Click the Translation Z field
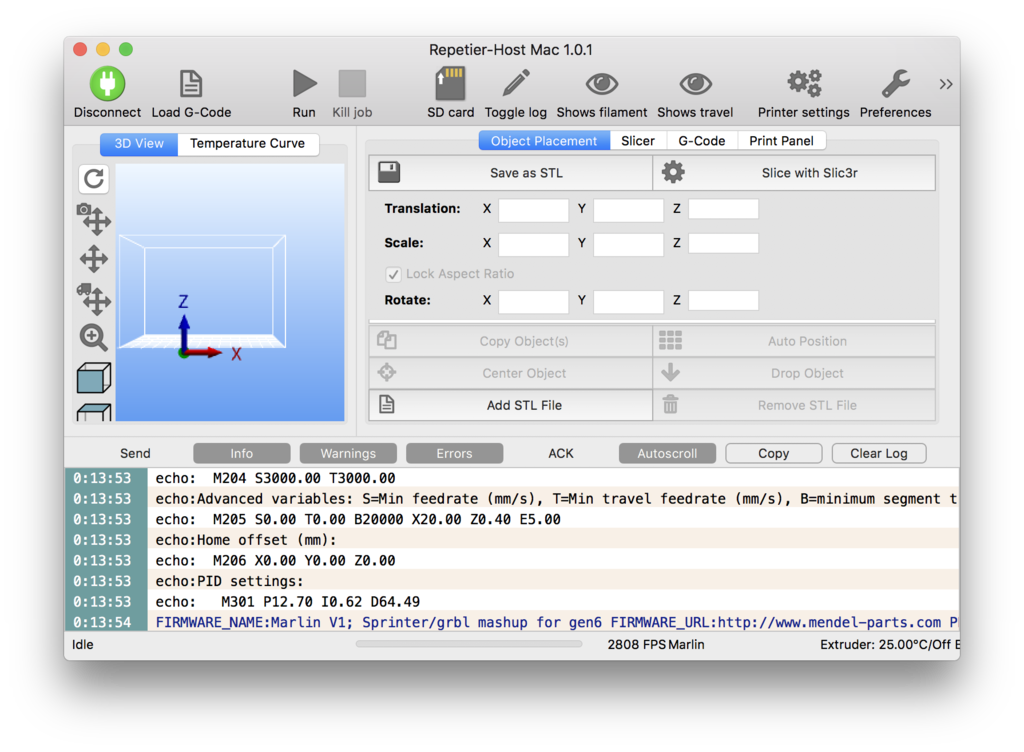The image size is (1024, 752). click(x=724, y=210)
